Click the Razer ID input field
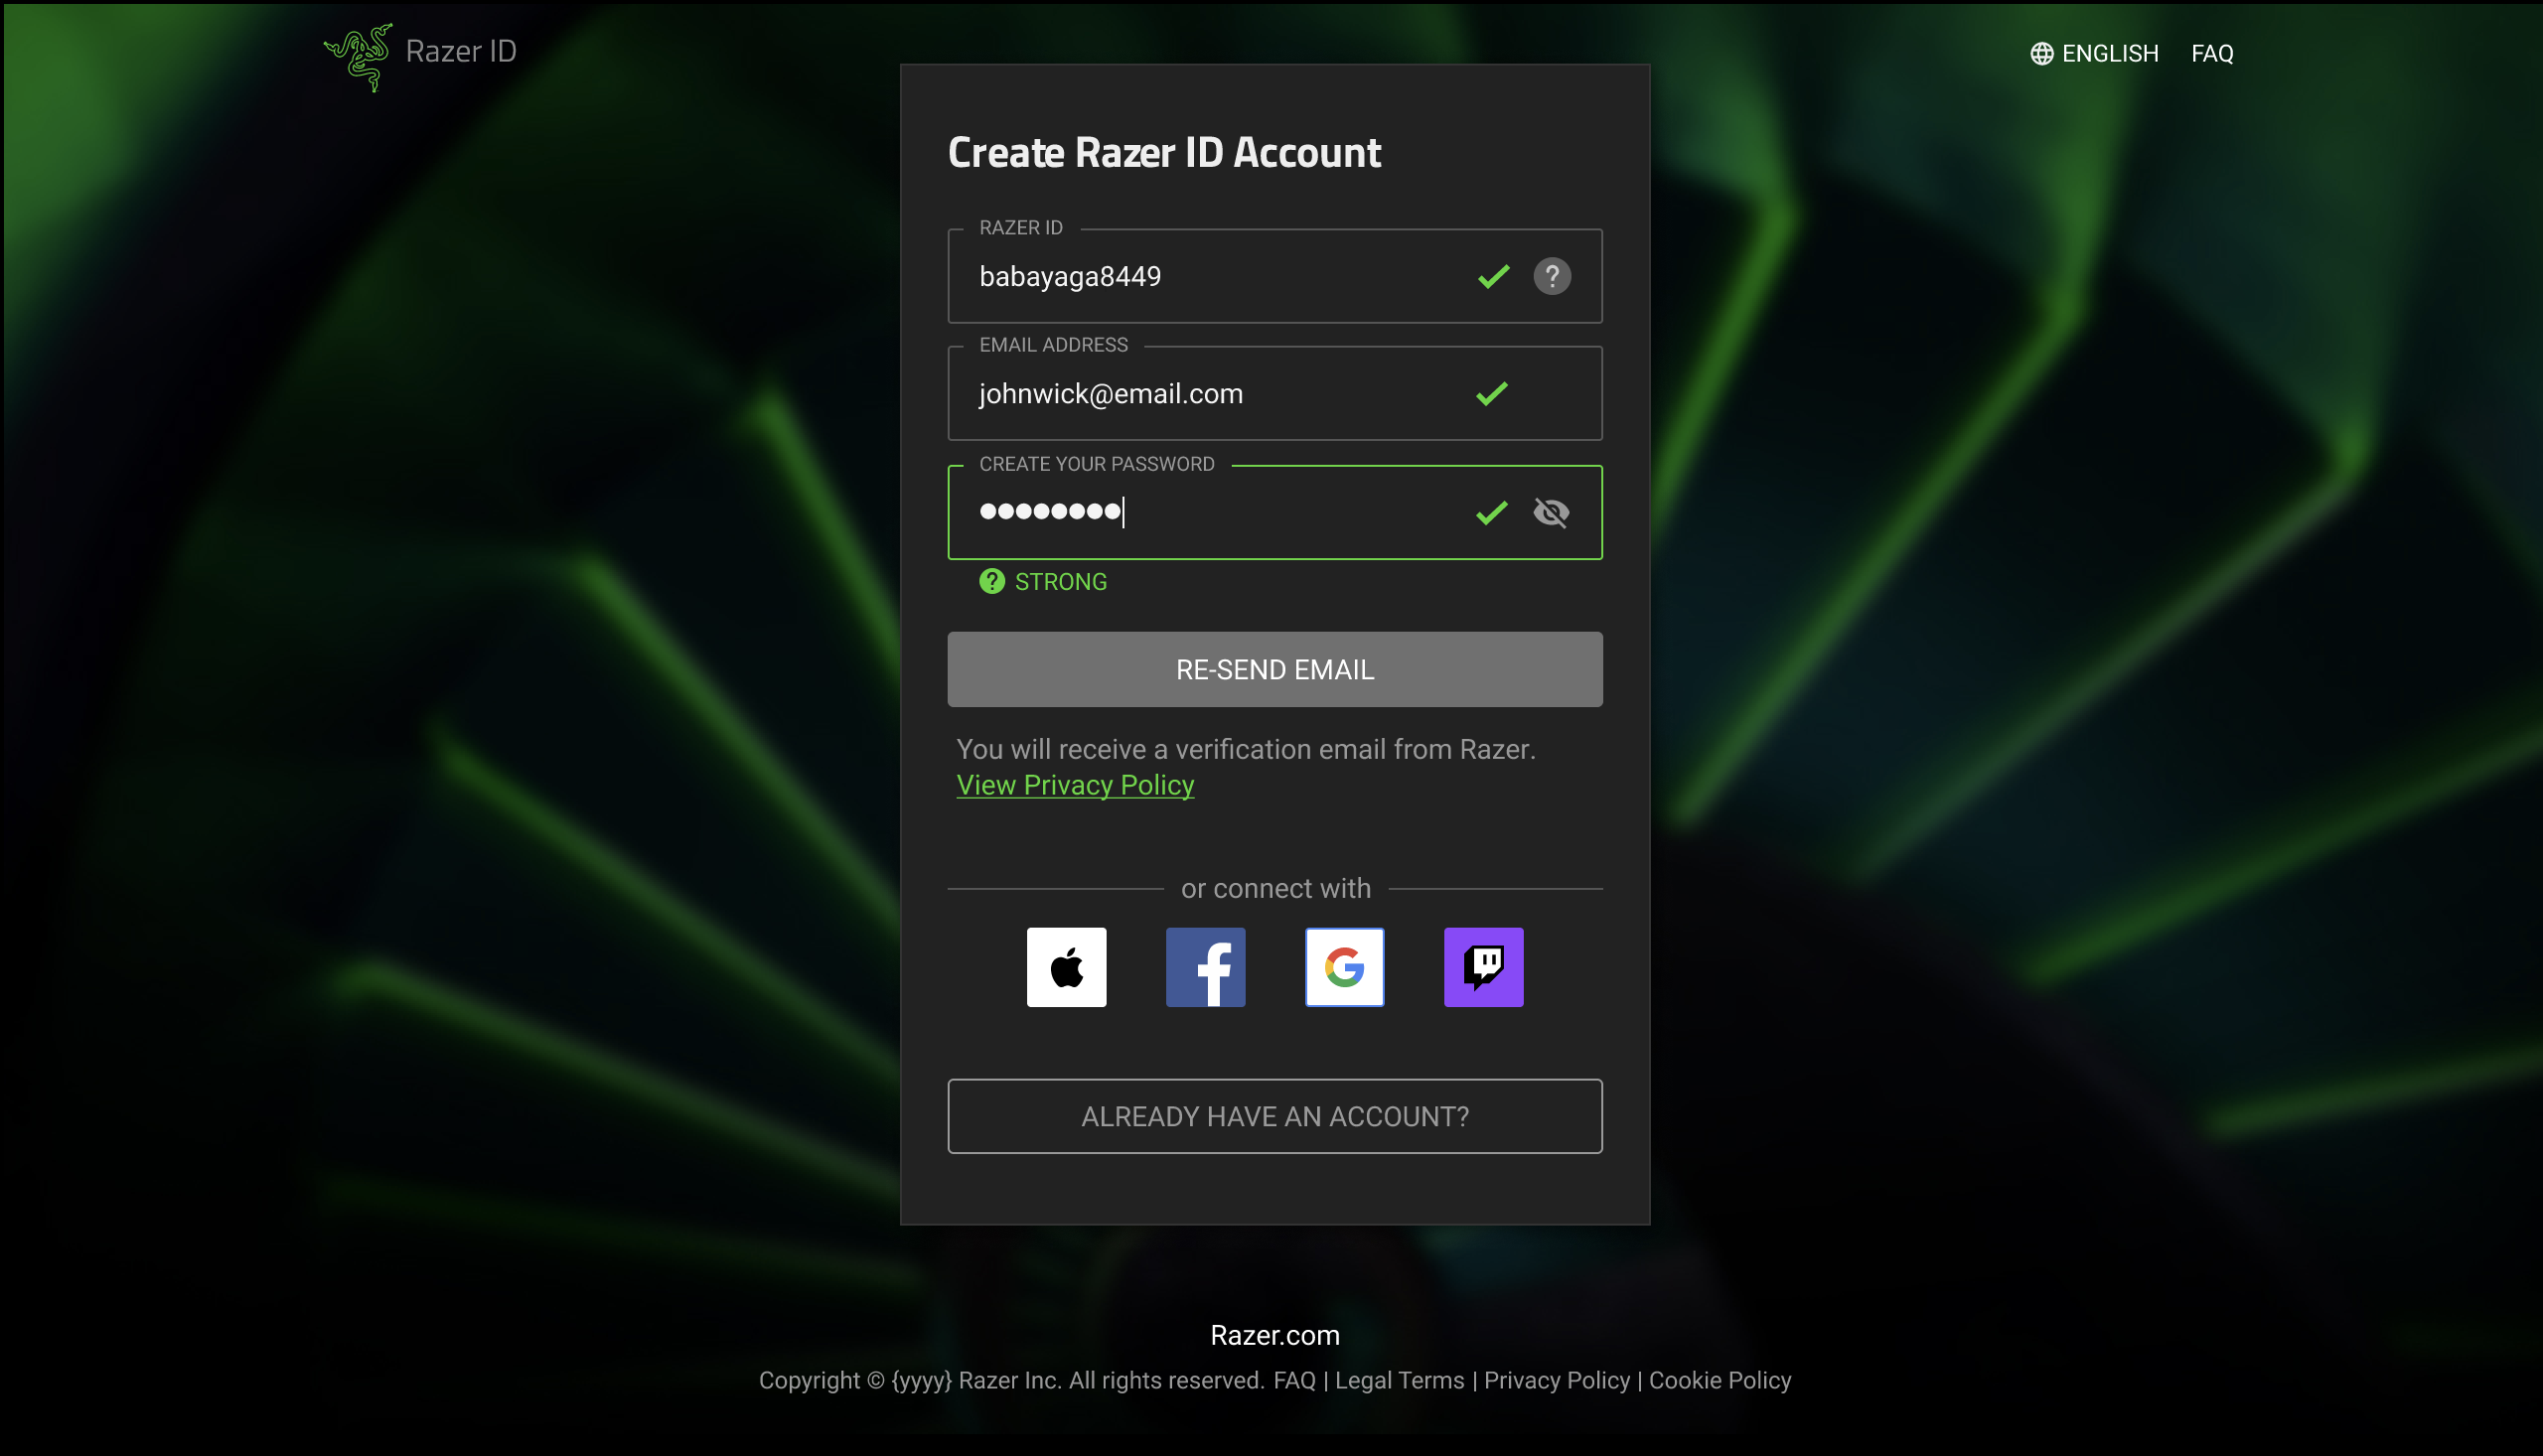 click(1275, 276)
